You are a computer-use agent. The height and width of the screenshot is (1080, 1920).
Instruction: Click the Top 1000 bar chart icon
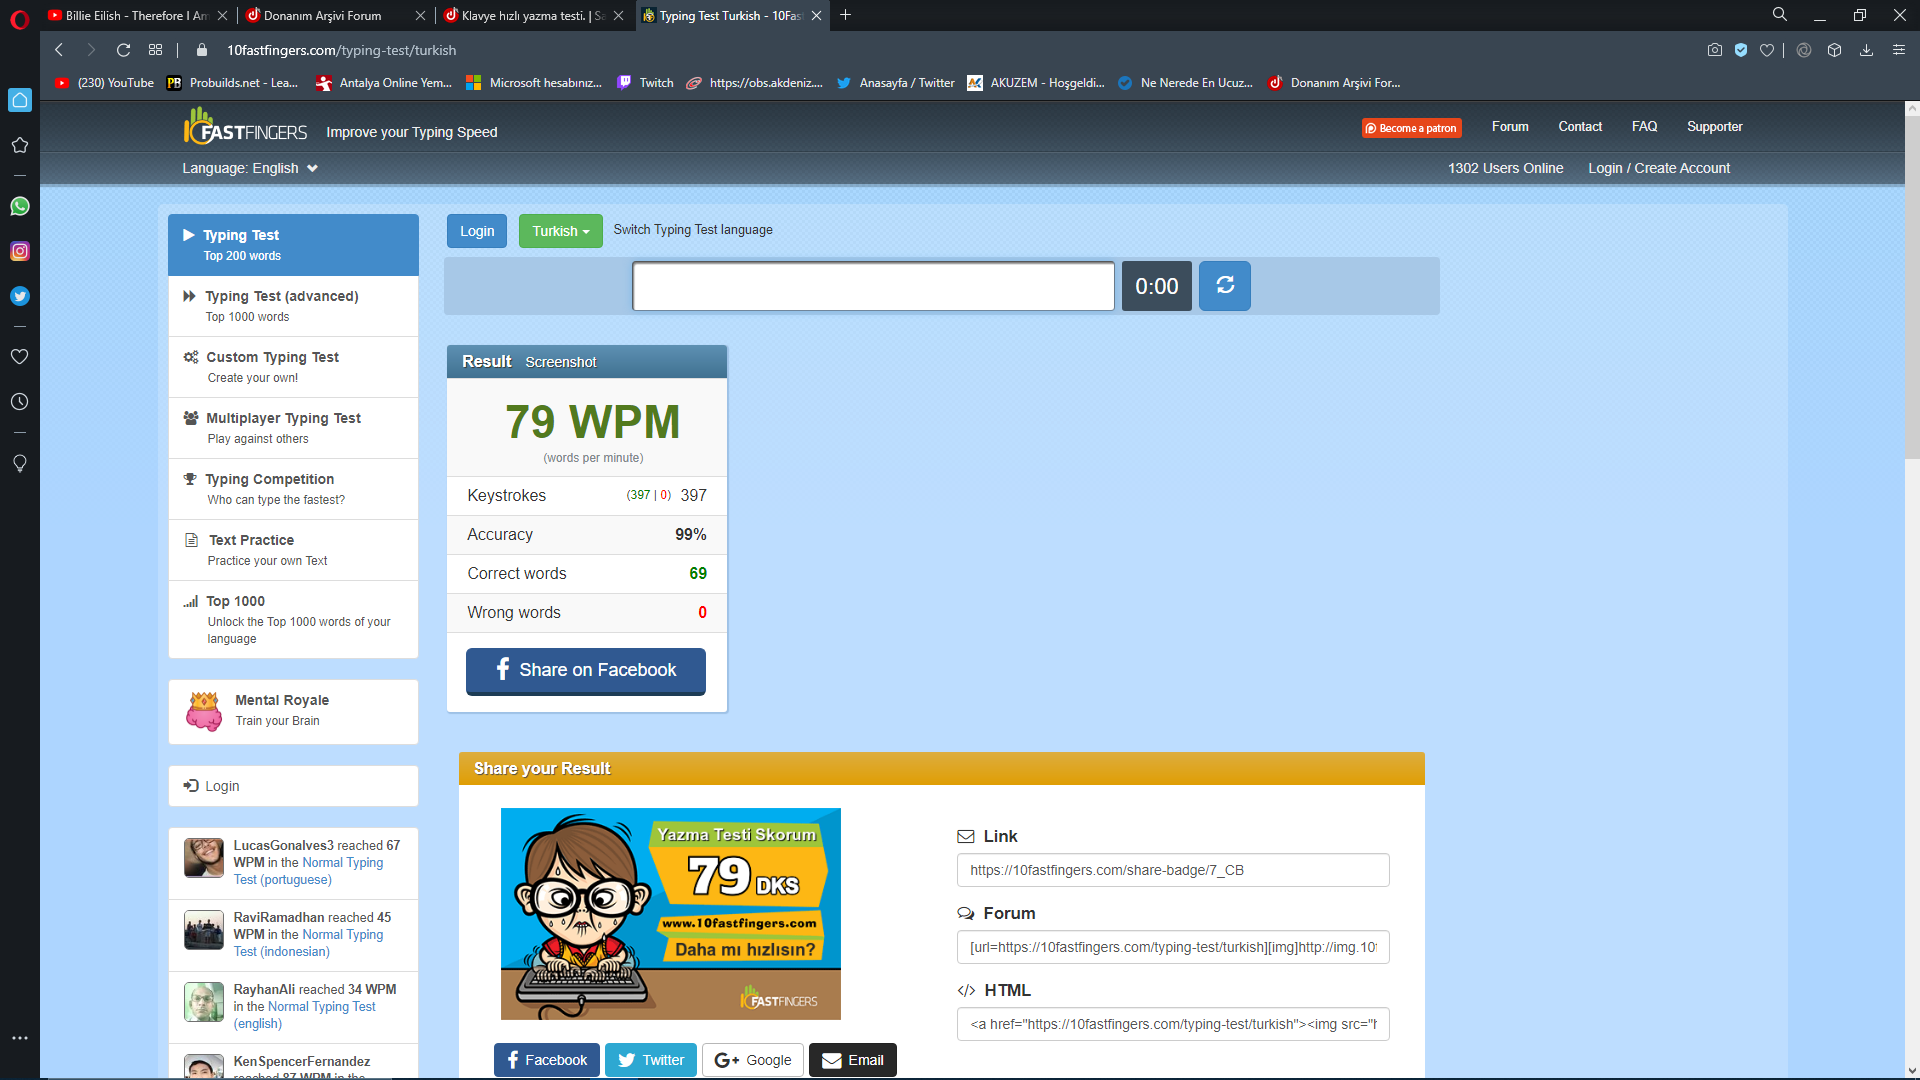click(x=190, y=601)
